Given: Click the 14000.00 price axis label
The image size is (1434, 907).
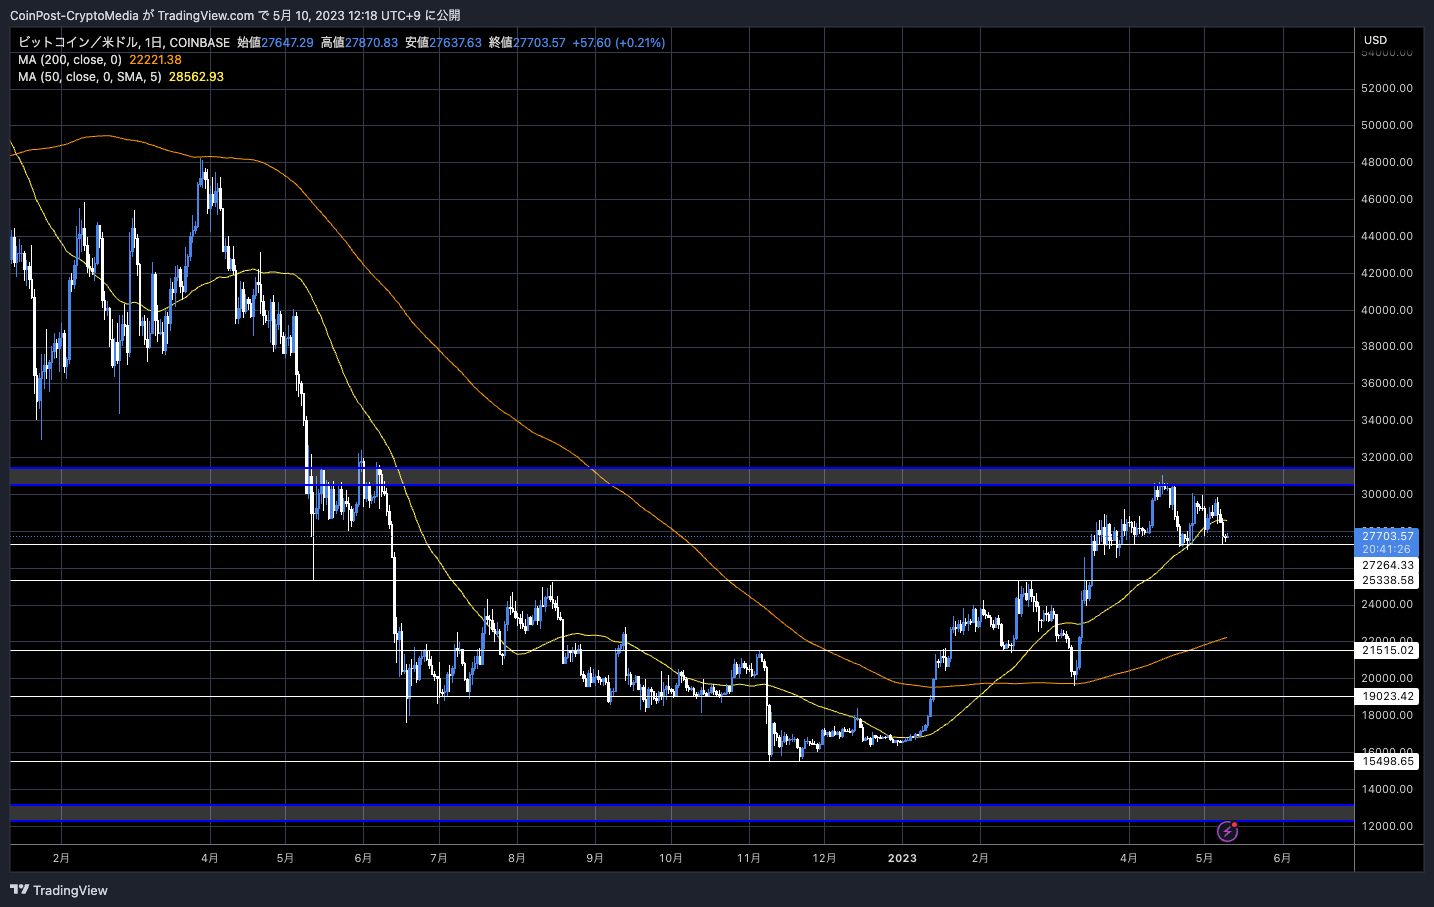Looking at the screenshot, I should [x=1387, y=789].
